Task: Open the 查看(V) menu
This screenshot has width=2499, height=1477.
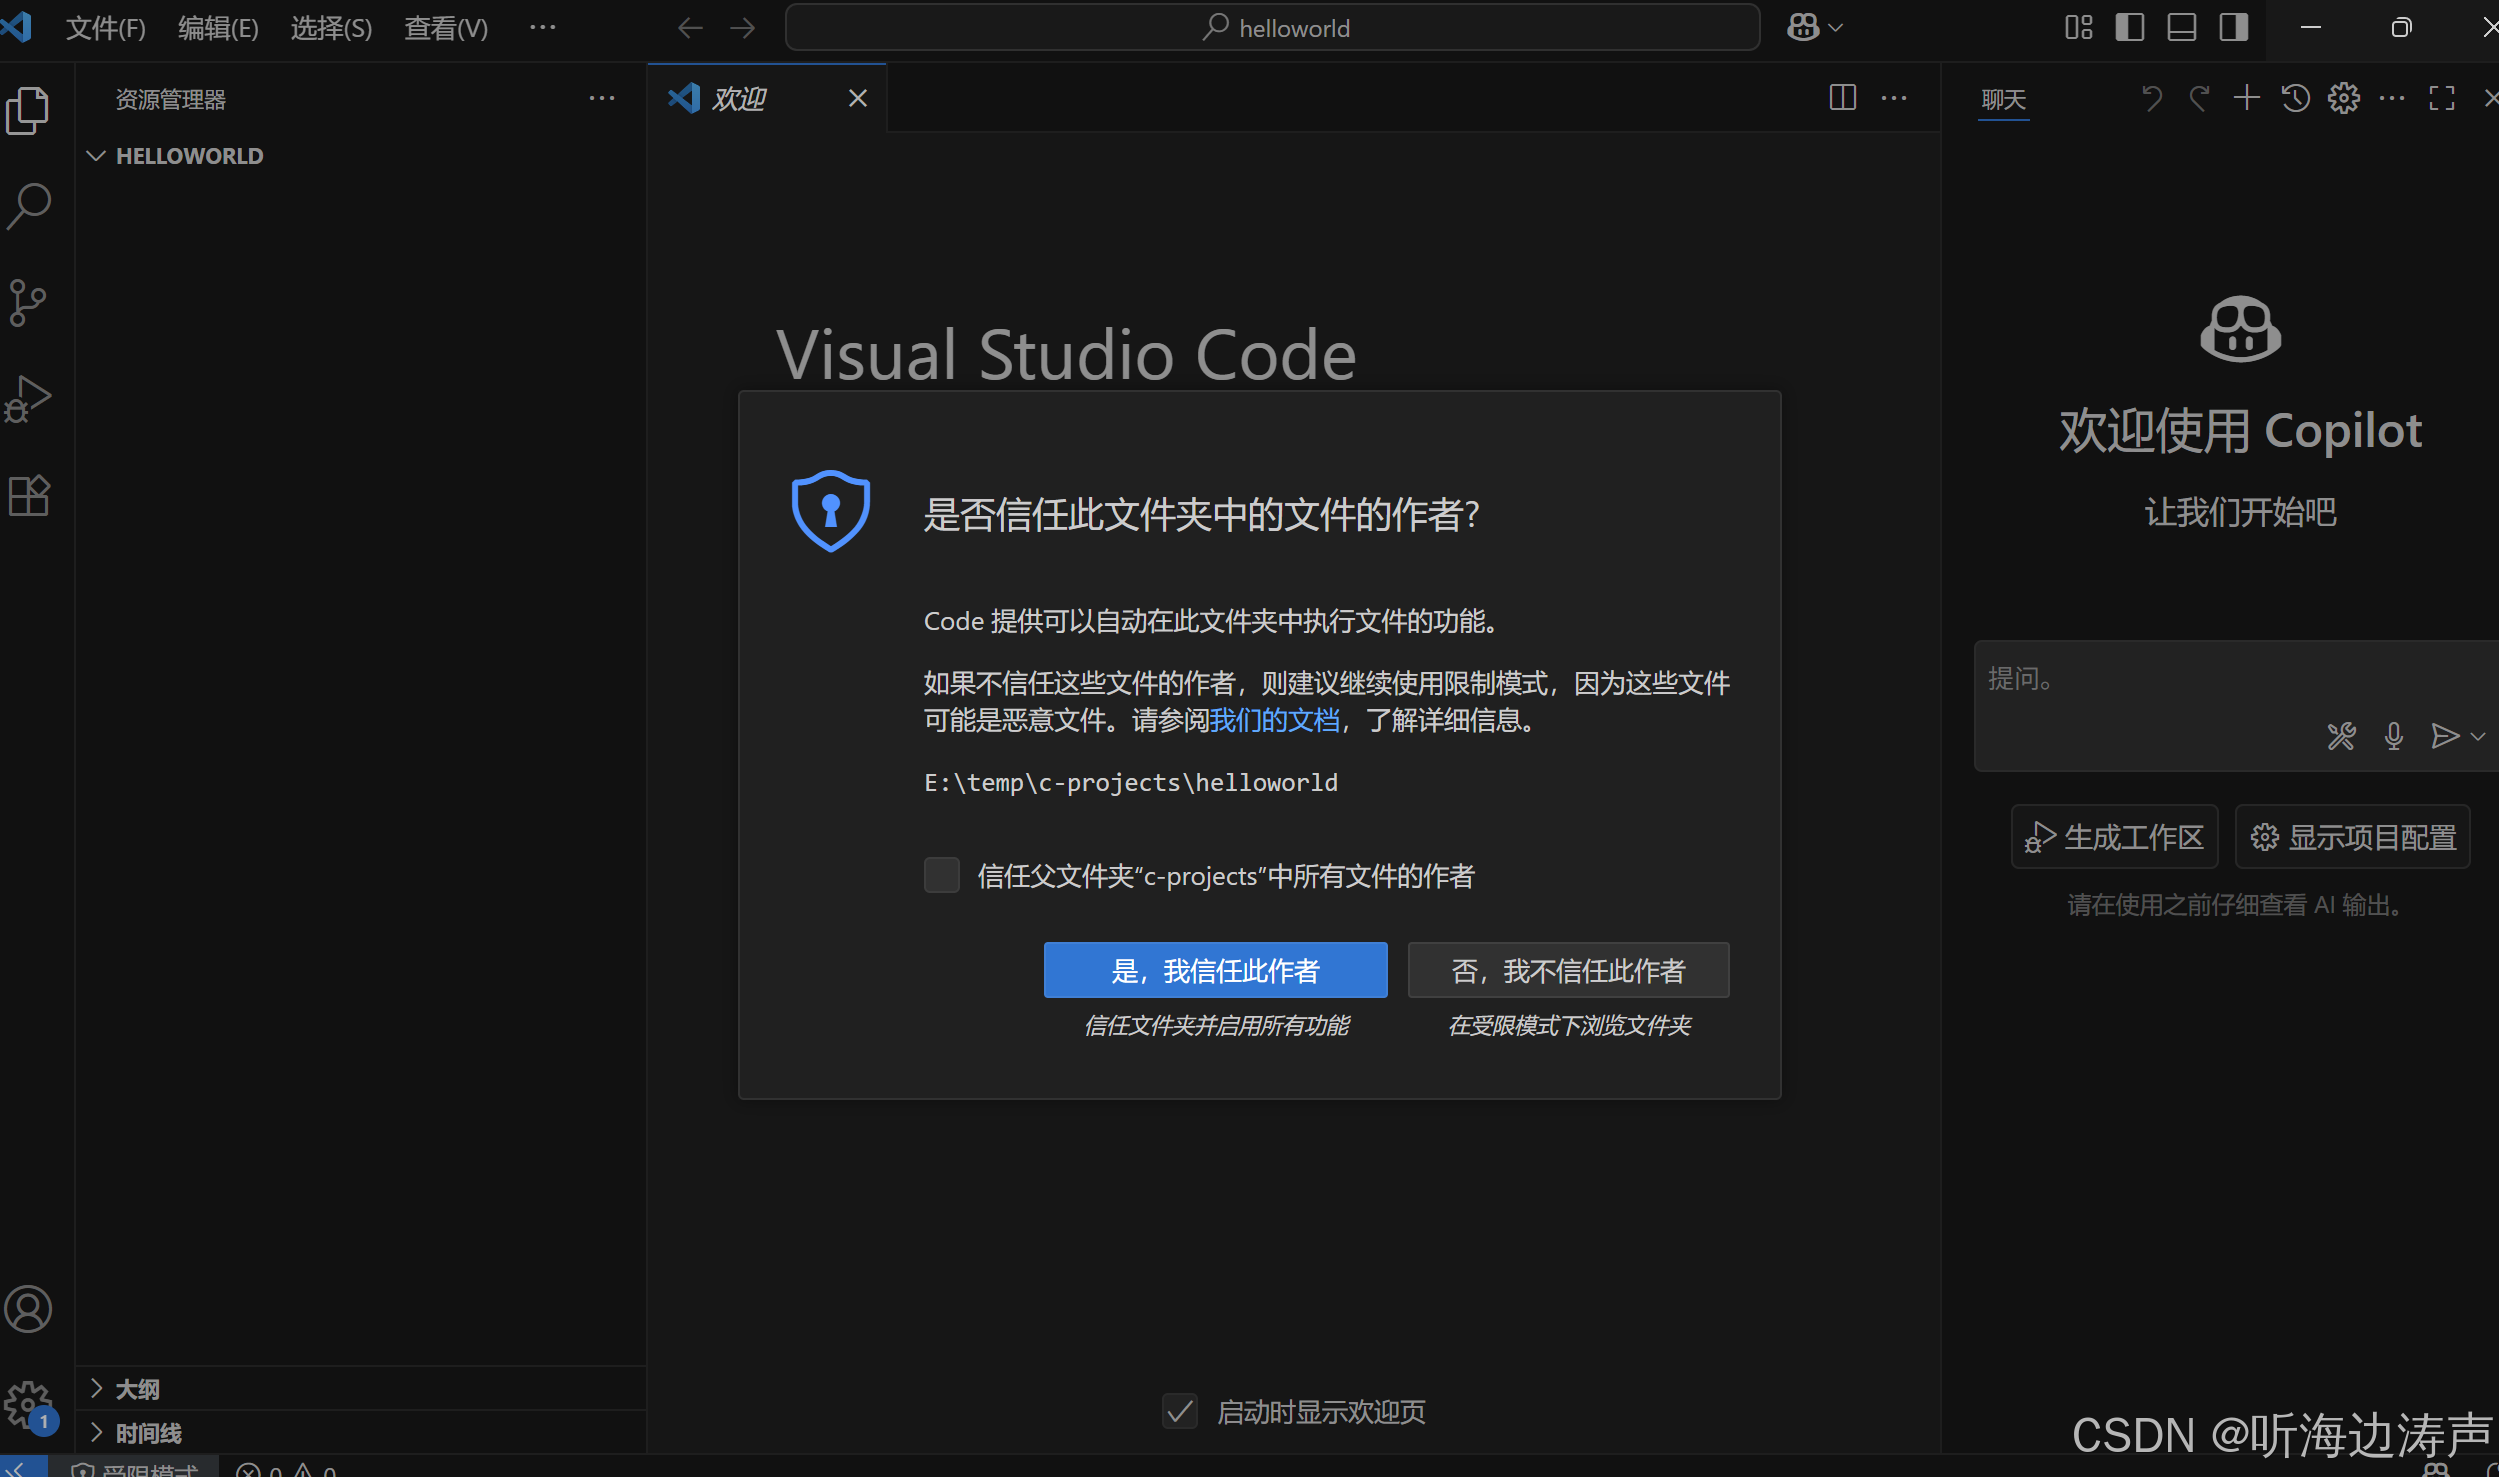Action: click(x=446, y=28)
